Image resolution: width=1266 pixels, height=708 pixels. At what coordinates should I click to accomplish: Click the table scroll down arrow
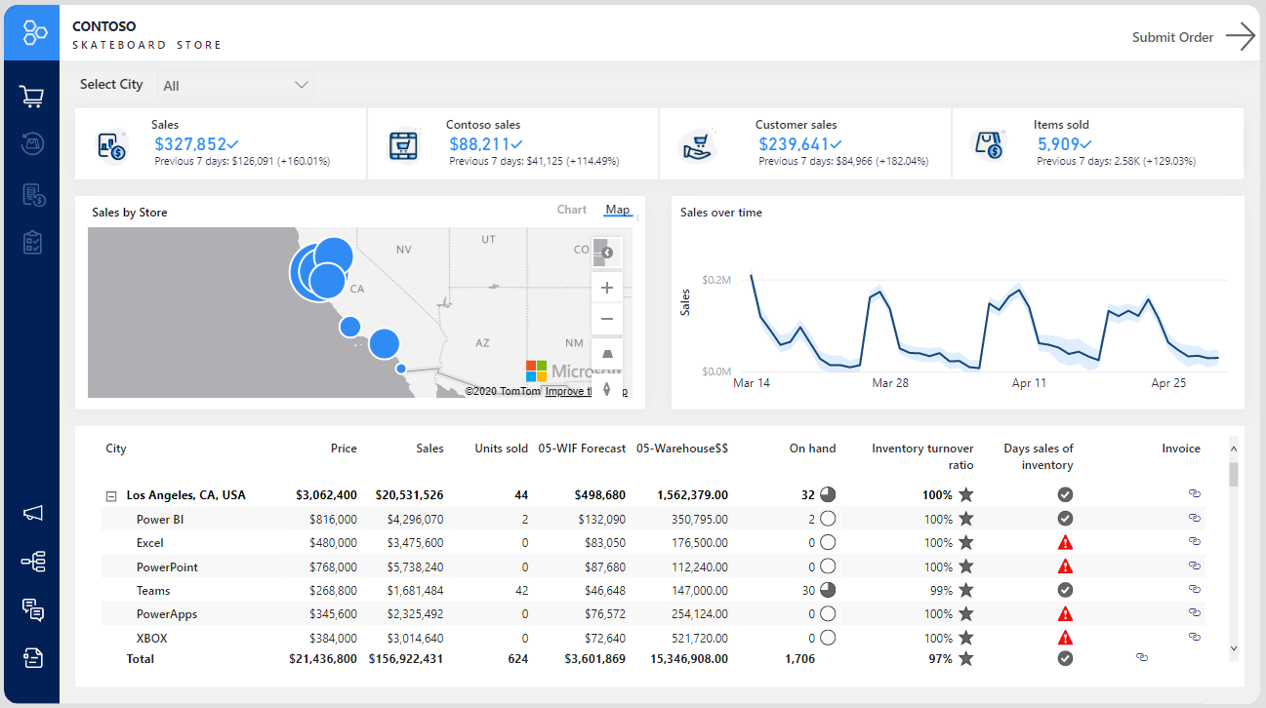point(1233,648)
